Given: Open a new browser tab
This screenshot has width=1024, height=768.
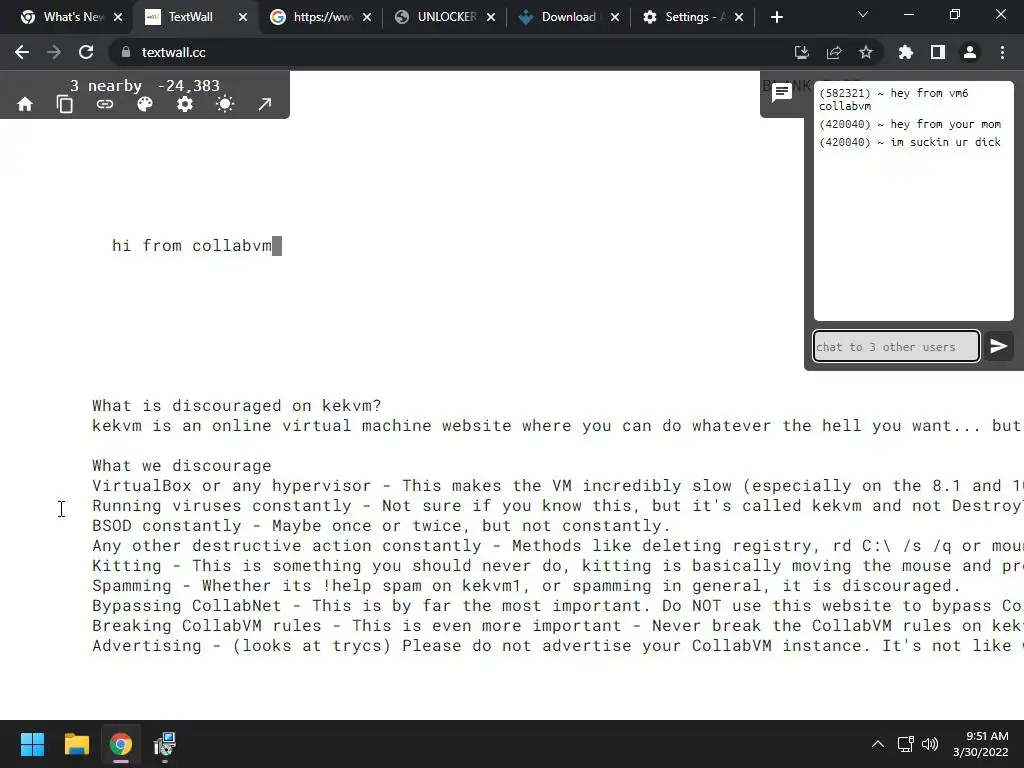Looking at the screenshot, I should coord(776,17).
